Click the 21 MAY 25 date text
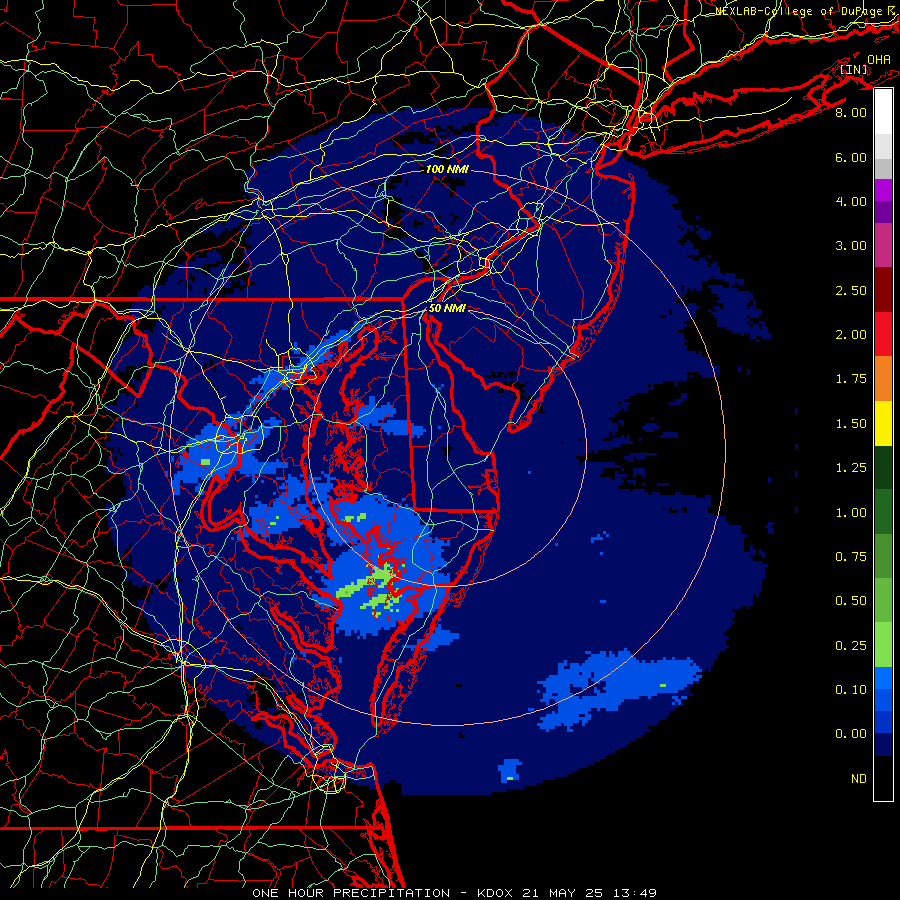 tap(562, 893)
